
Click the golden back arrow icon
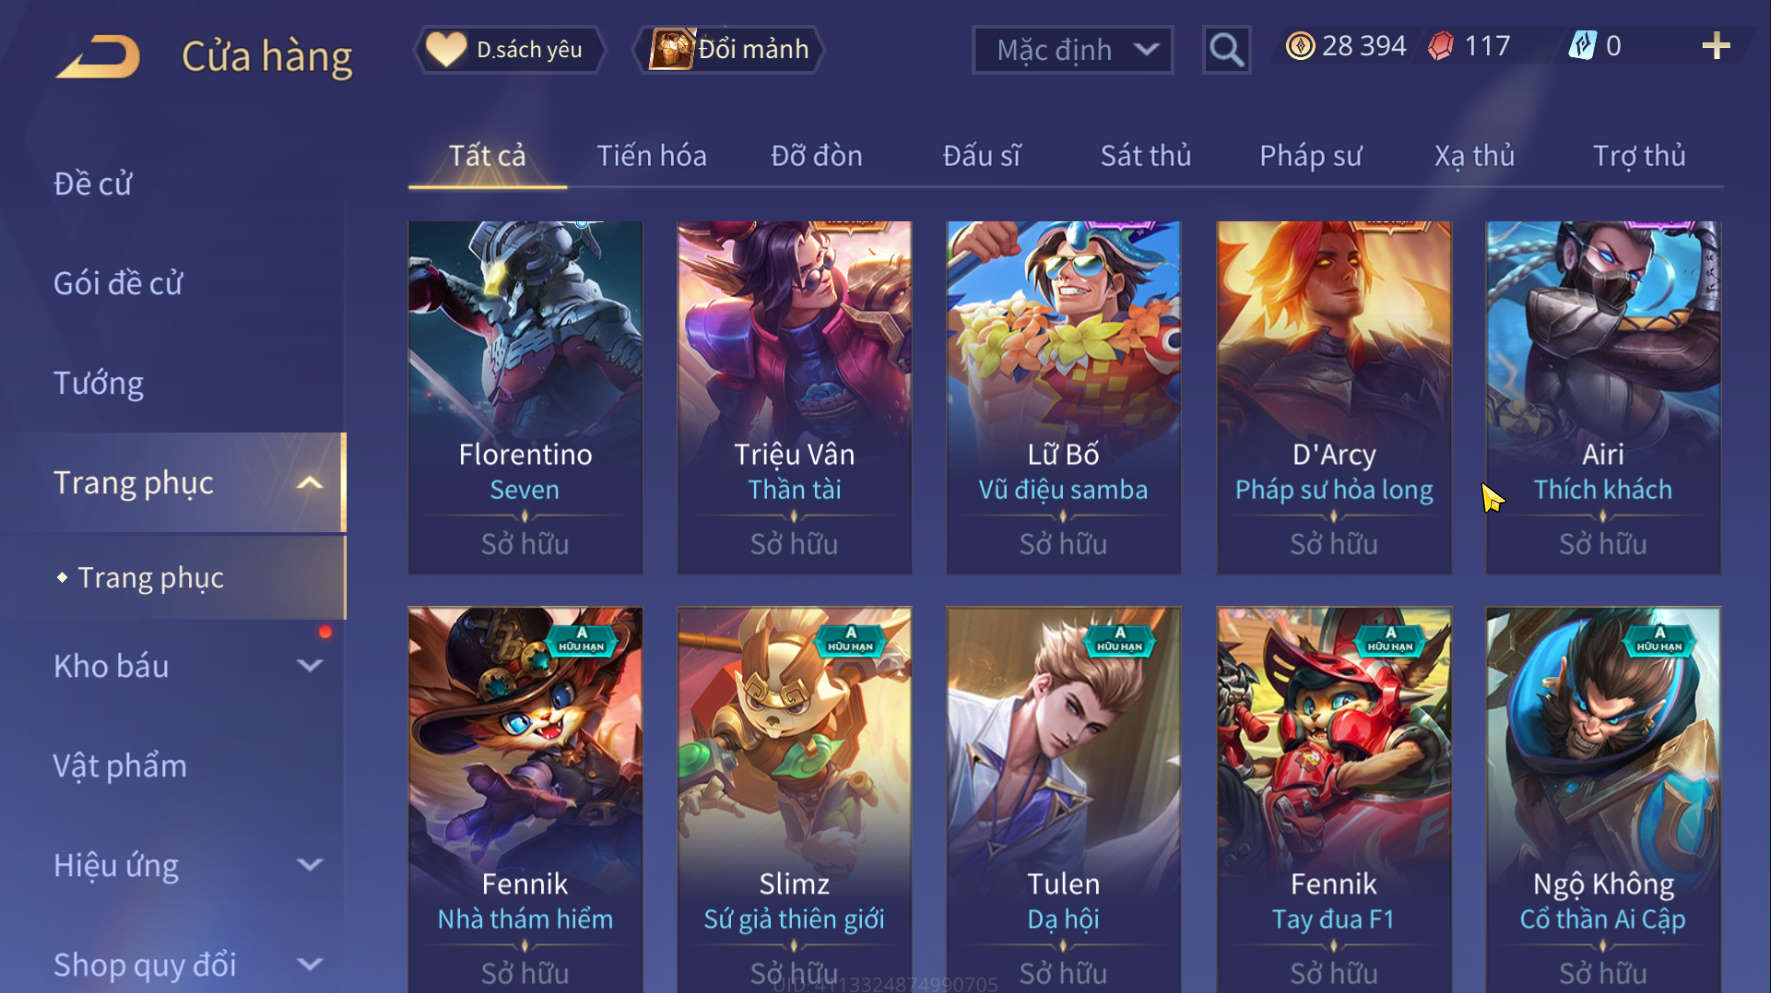pyautogui.click(x=98, y=56)
